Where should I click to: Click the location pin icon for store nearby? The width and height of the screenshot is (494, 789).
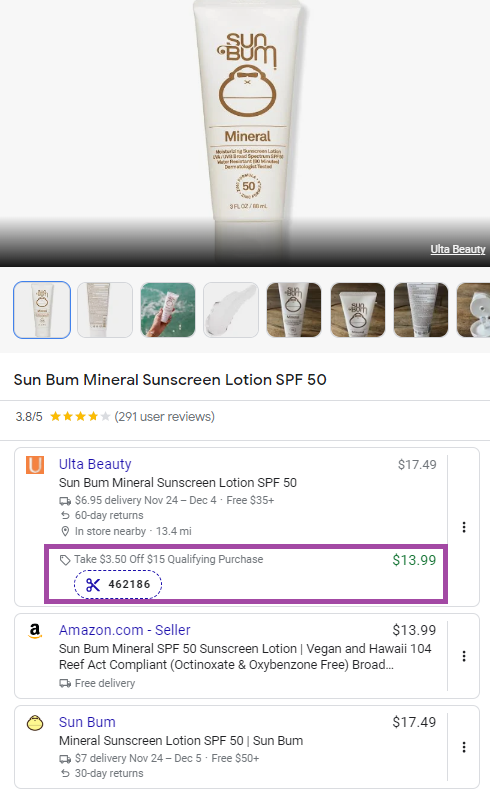click(x=65, y=531)
